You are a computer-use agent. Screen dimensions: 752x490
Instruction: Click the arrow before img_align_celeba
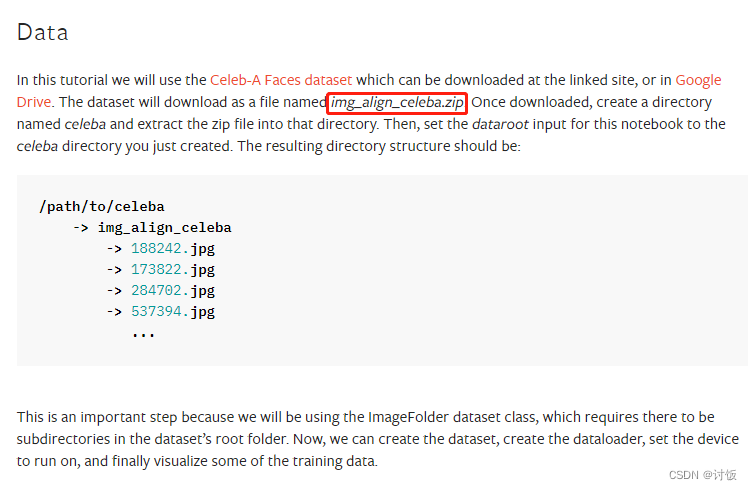coord(81,228)
